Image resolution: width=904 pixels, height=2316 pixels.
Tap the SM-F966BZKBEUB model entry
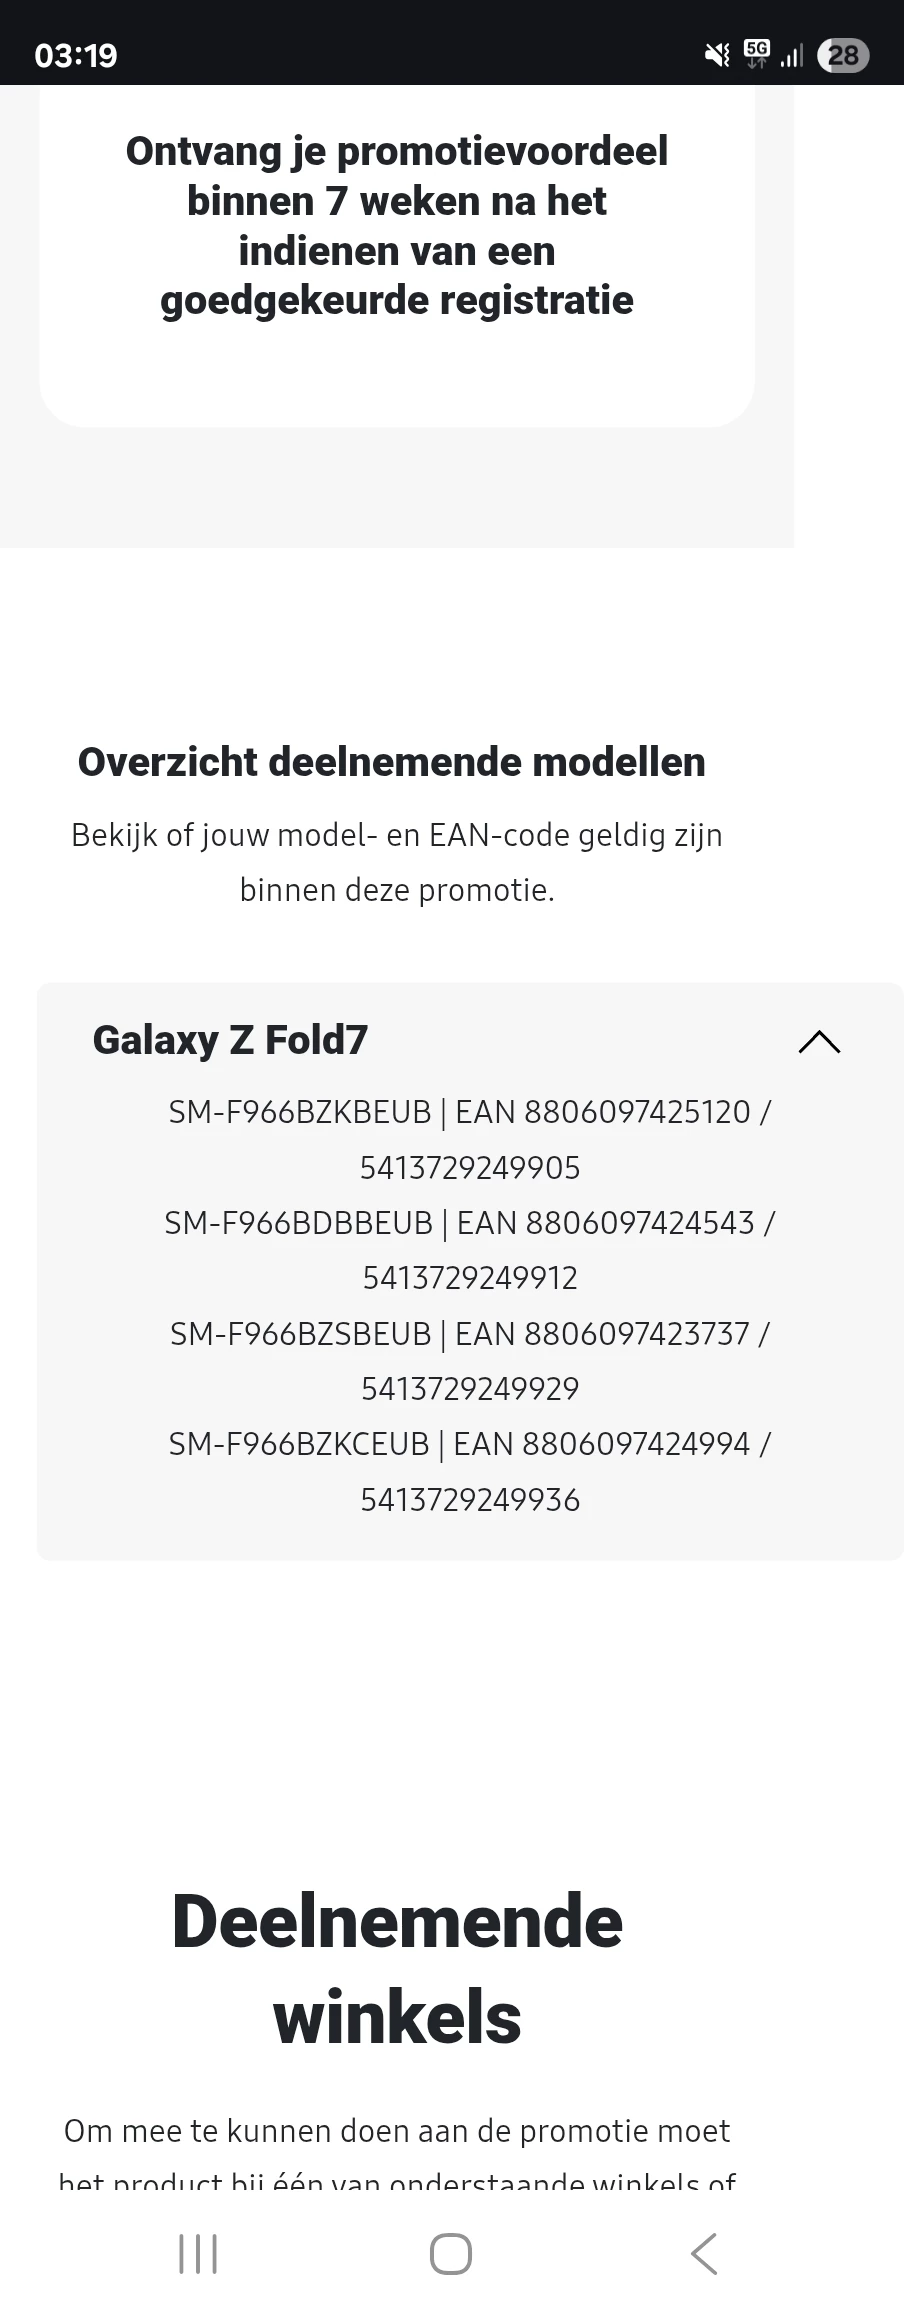click(x=299, y=1112)
